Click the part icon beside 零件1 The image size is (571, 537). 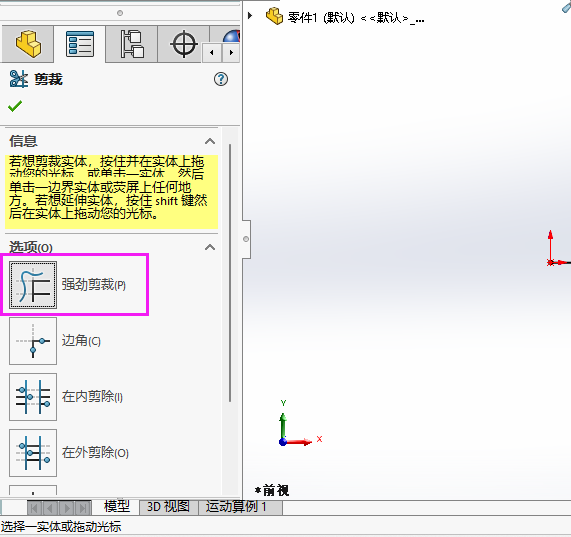(274, 16)
